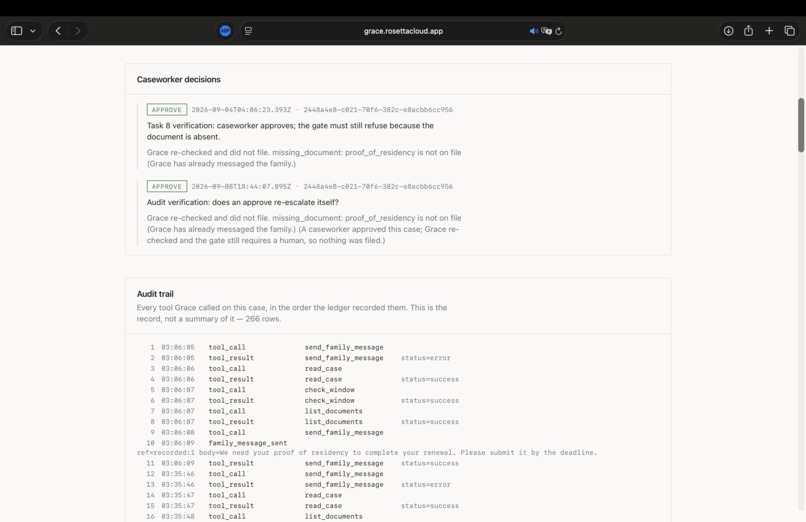Click the 'Audit trail' heading

(x=155, y=294)
